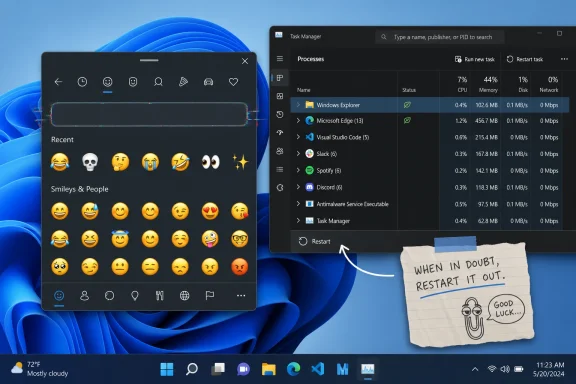This screenshot has width=576, height=384.
Task: Select the globe travel emoji category
Action: tap(184, 295)
